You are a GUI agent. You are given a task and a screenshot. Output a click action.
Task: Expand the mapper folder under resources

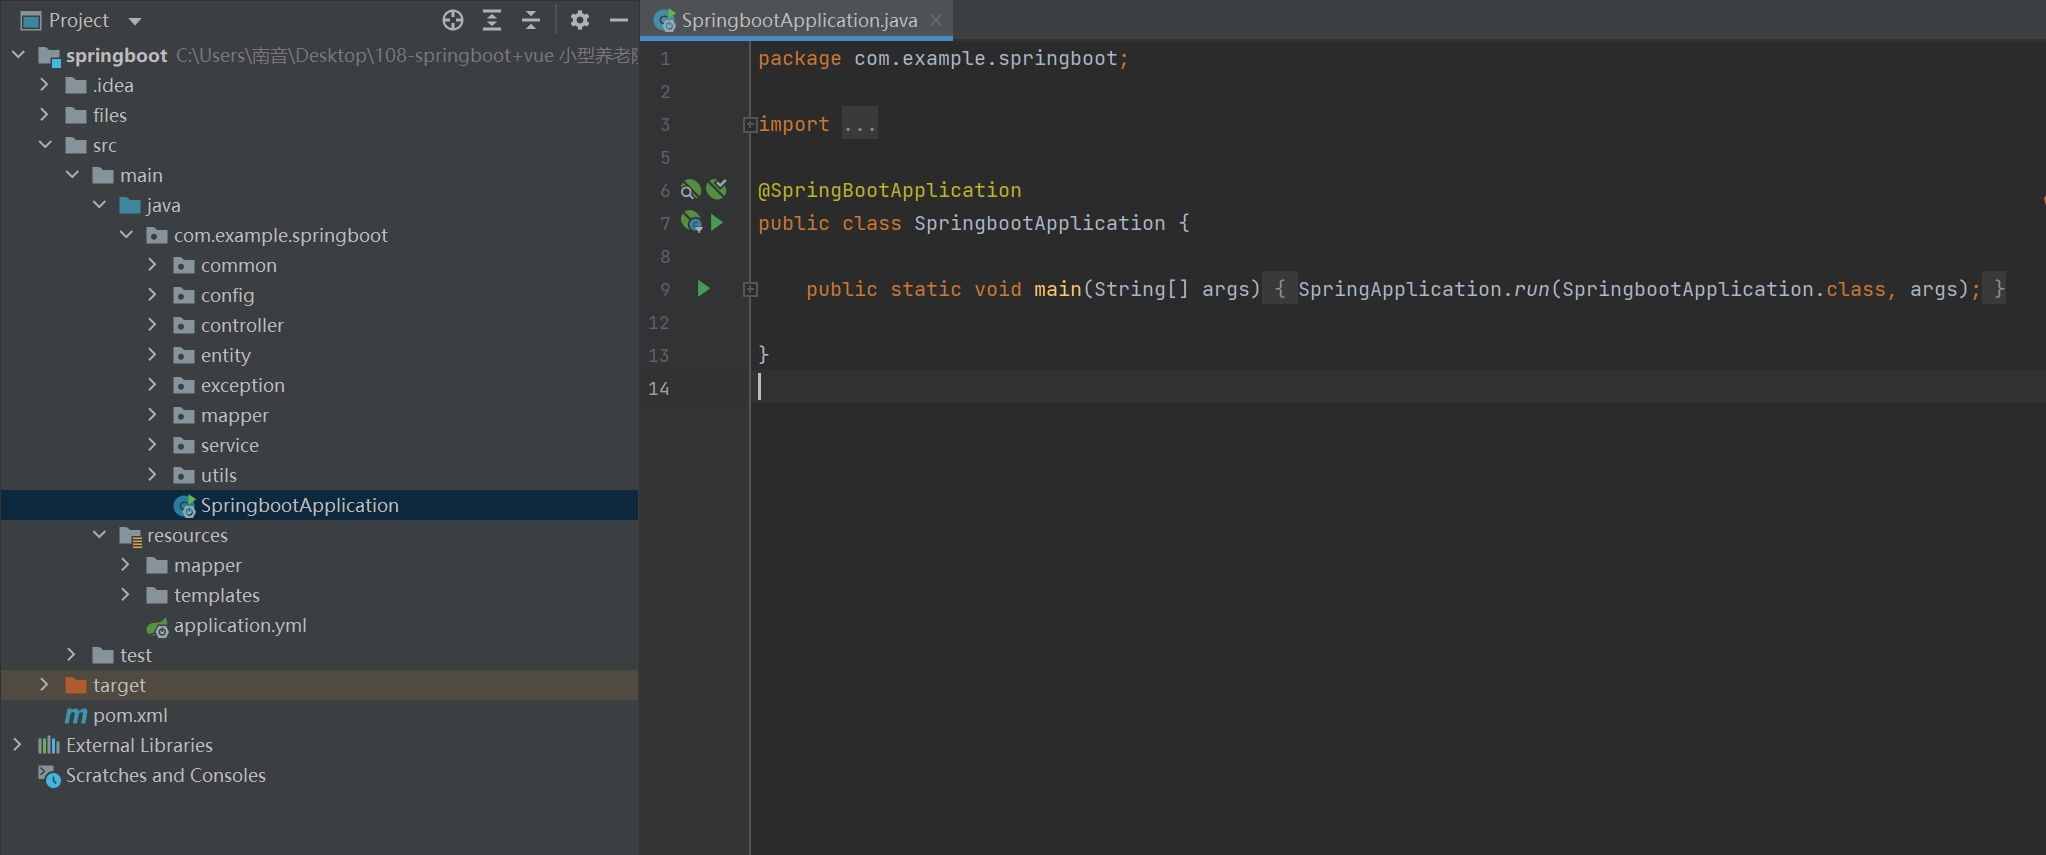(x=126, y=565)
